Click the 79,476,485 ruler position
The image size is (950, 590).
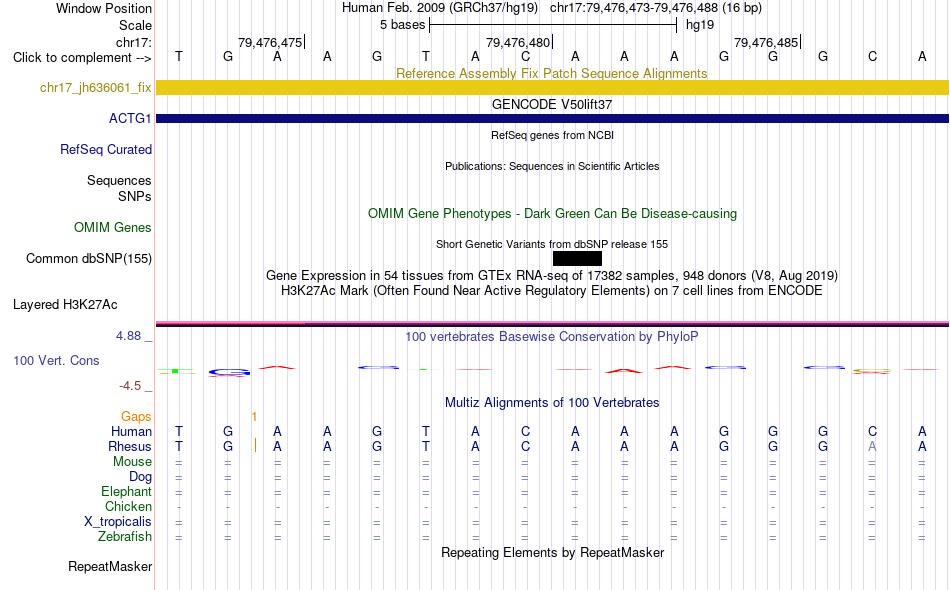tap(766, 42)
